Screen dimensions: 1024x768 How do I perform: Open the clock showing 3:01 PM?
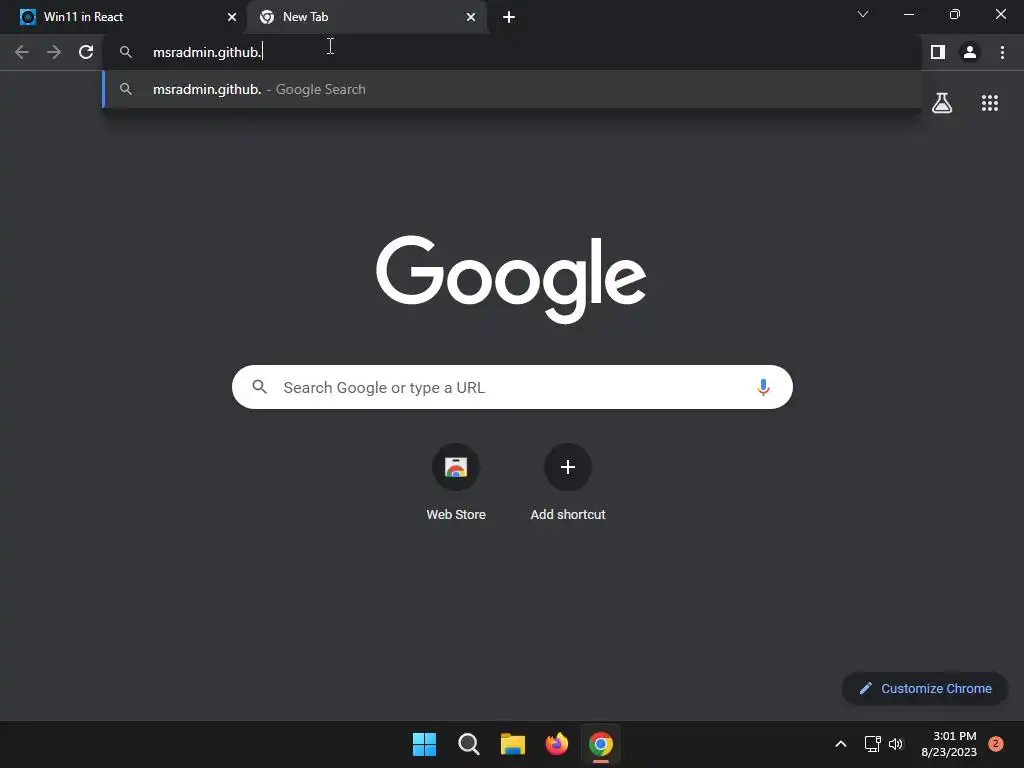949,744
